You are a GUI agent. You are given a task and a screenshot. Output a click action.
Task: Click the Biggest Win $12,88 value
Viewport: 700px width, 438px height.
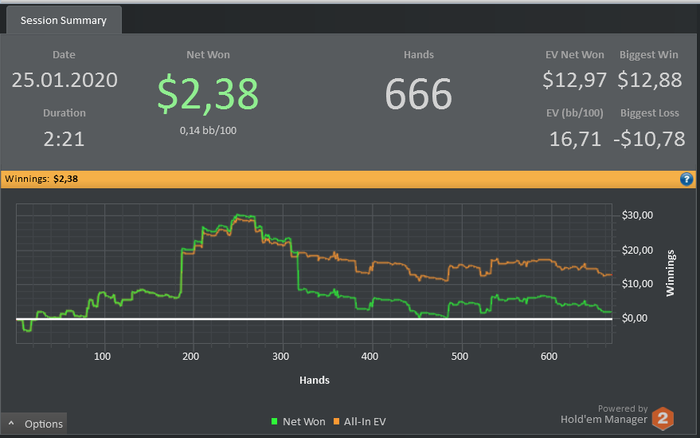point(650,80)
